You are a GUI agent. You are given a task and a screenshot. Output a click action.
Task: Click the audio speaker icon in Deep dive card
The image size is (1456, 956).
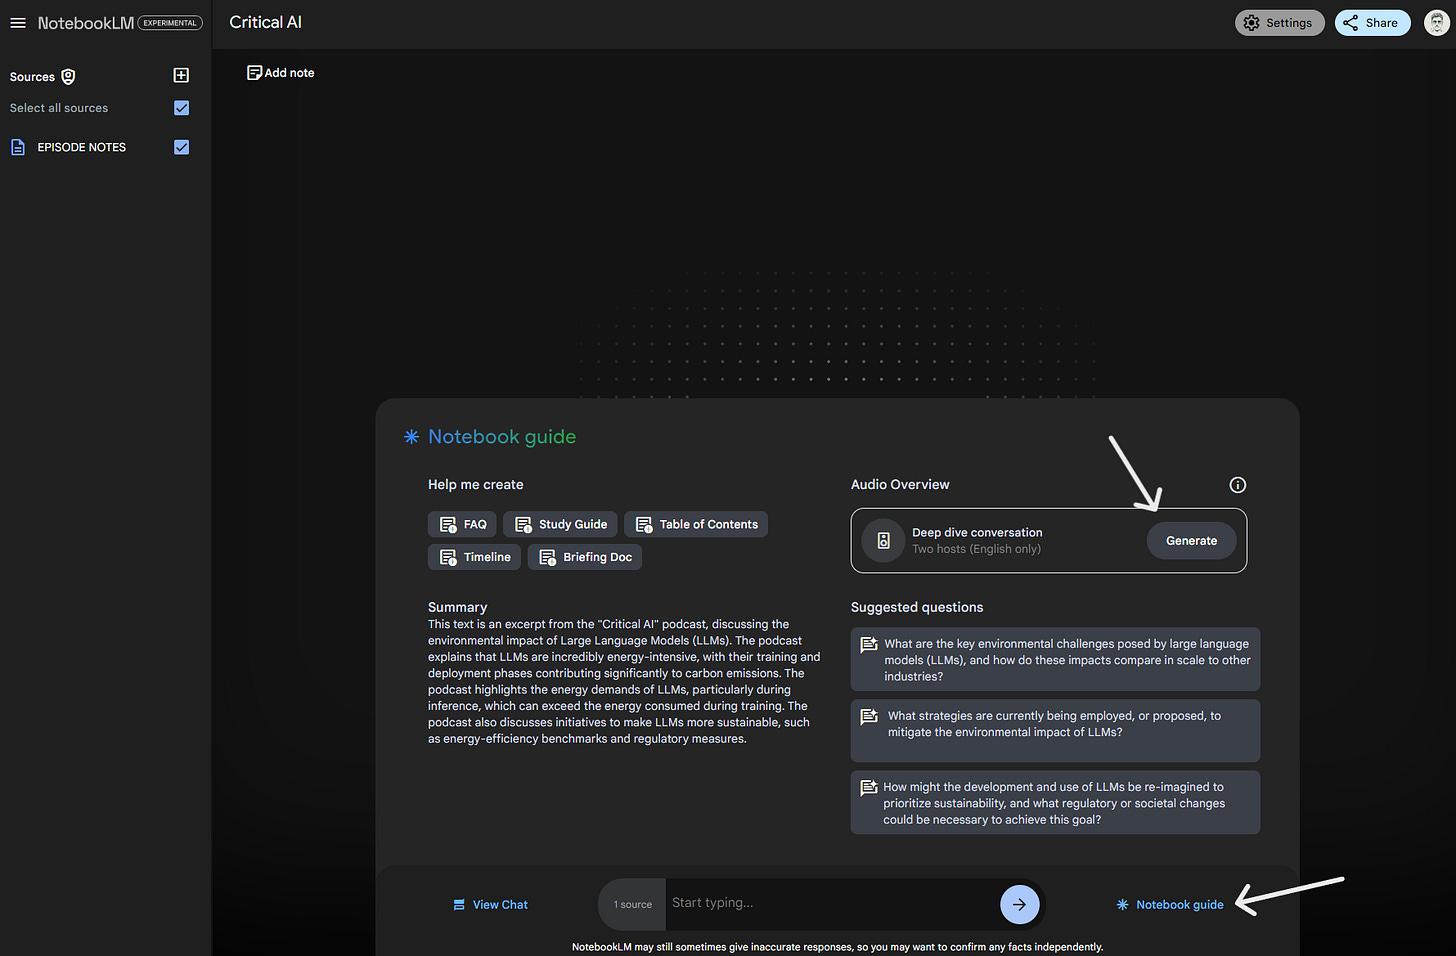pos(883,541)
